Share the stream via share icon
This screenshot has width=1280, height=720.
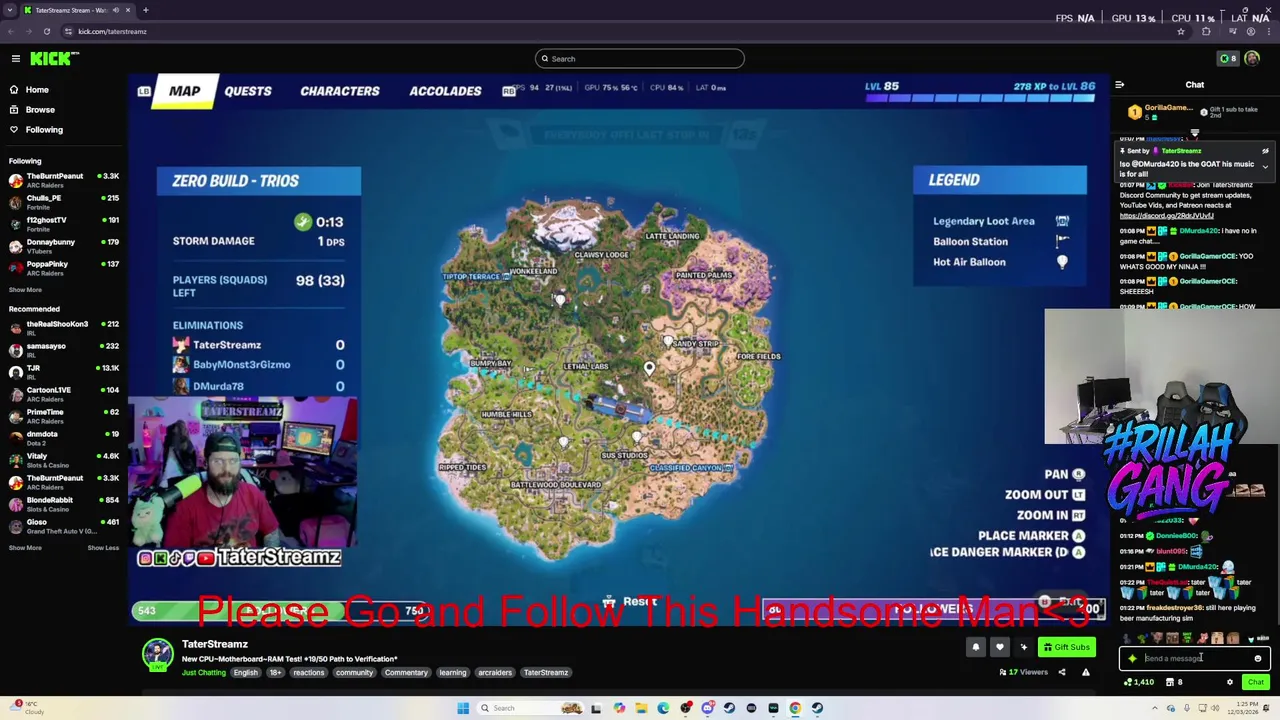point(1061,673)
